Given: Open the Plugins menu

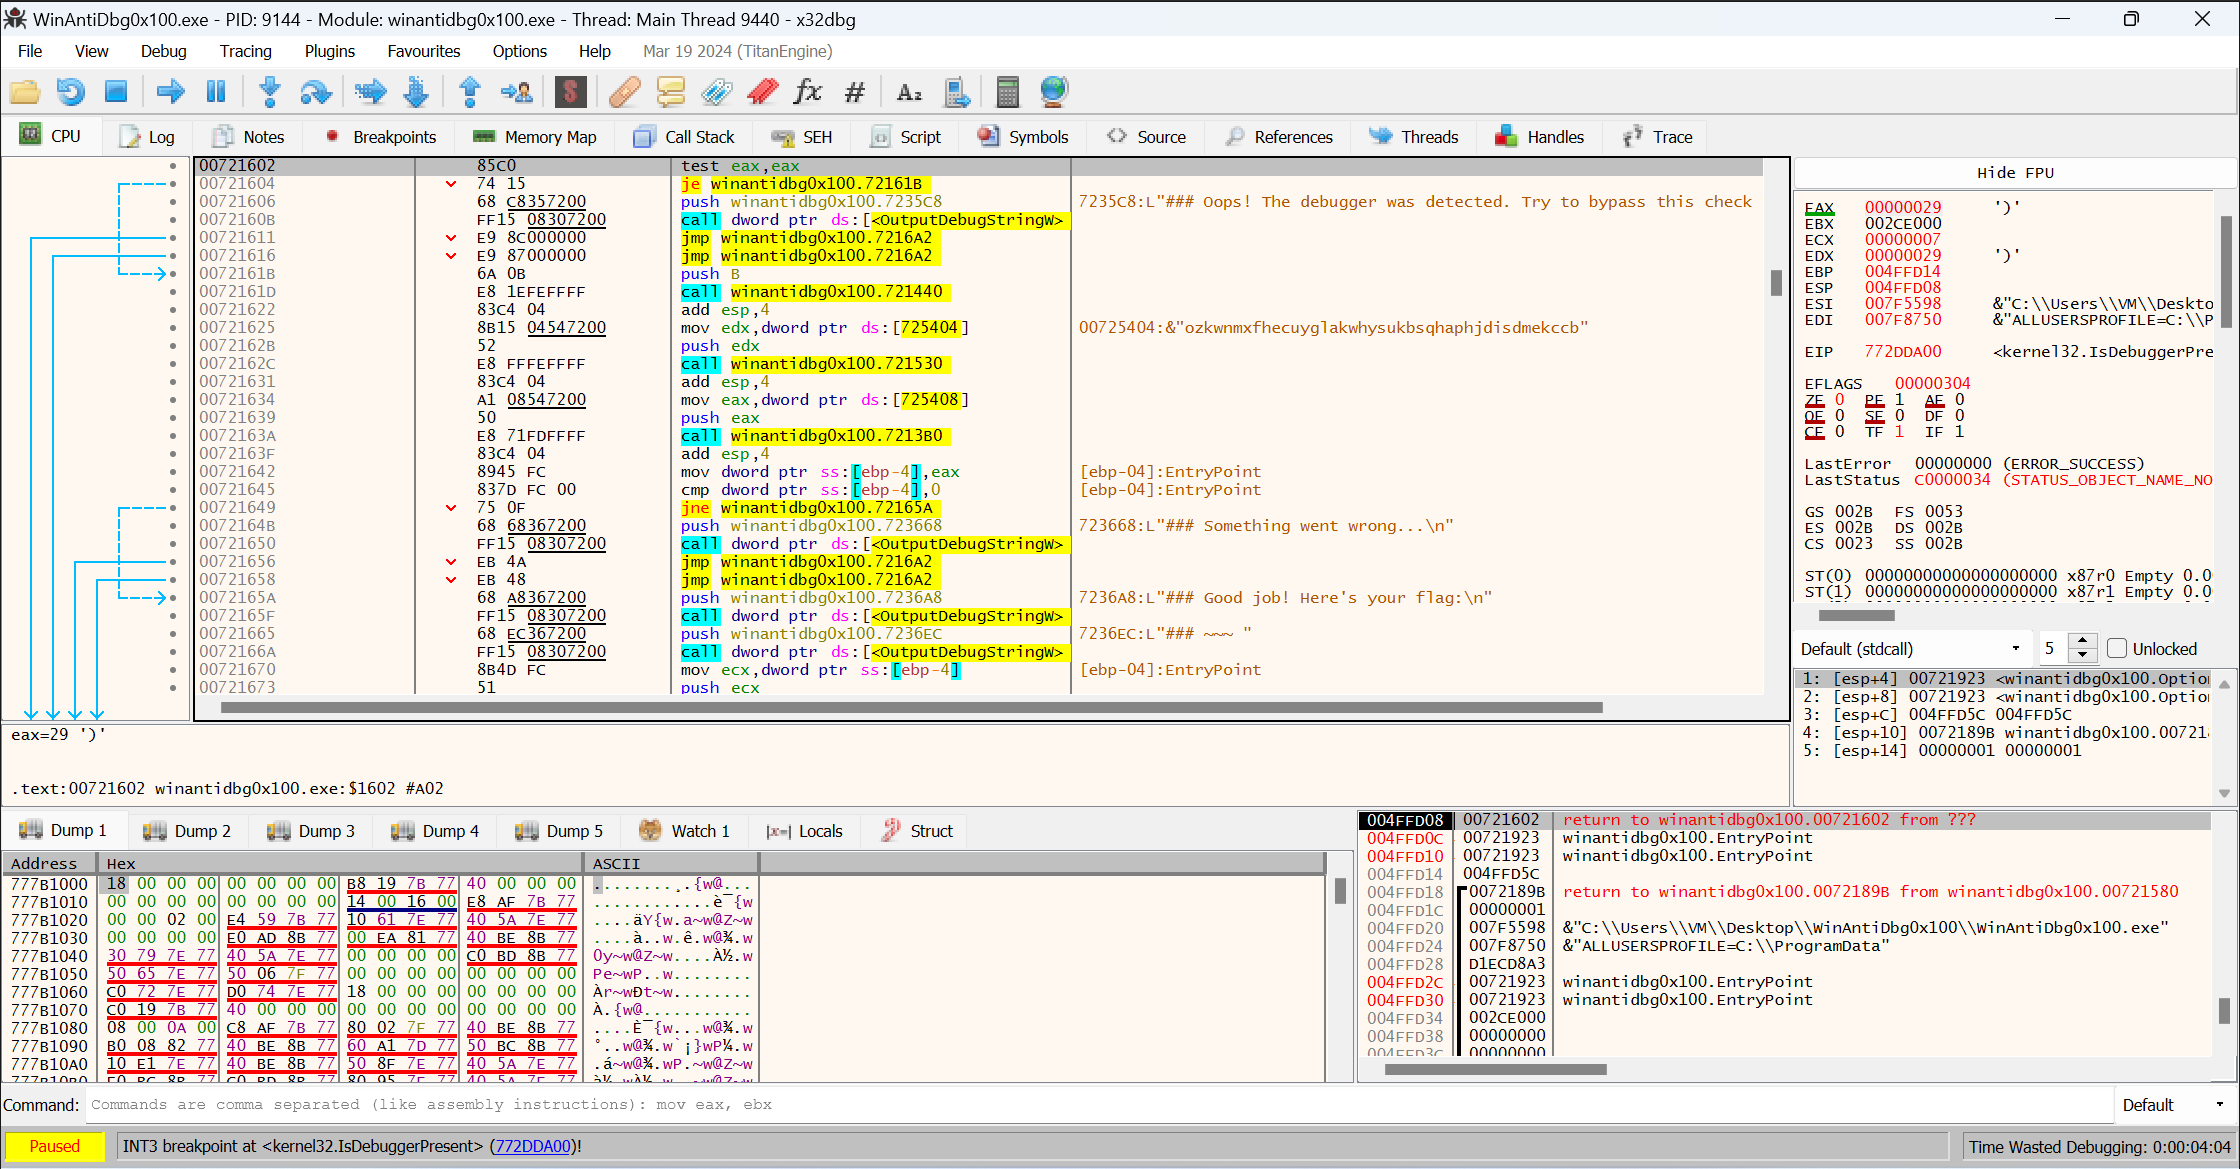Looking at the screenshot, I should point(329,51).
